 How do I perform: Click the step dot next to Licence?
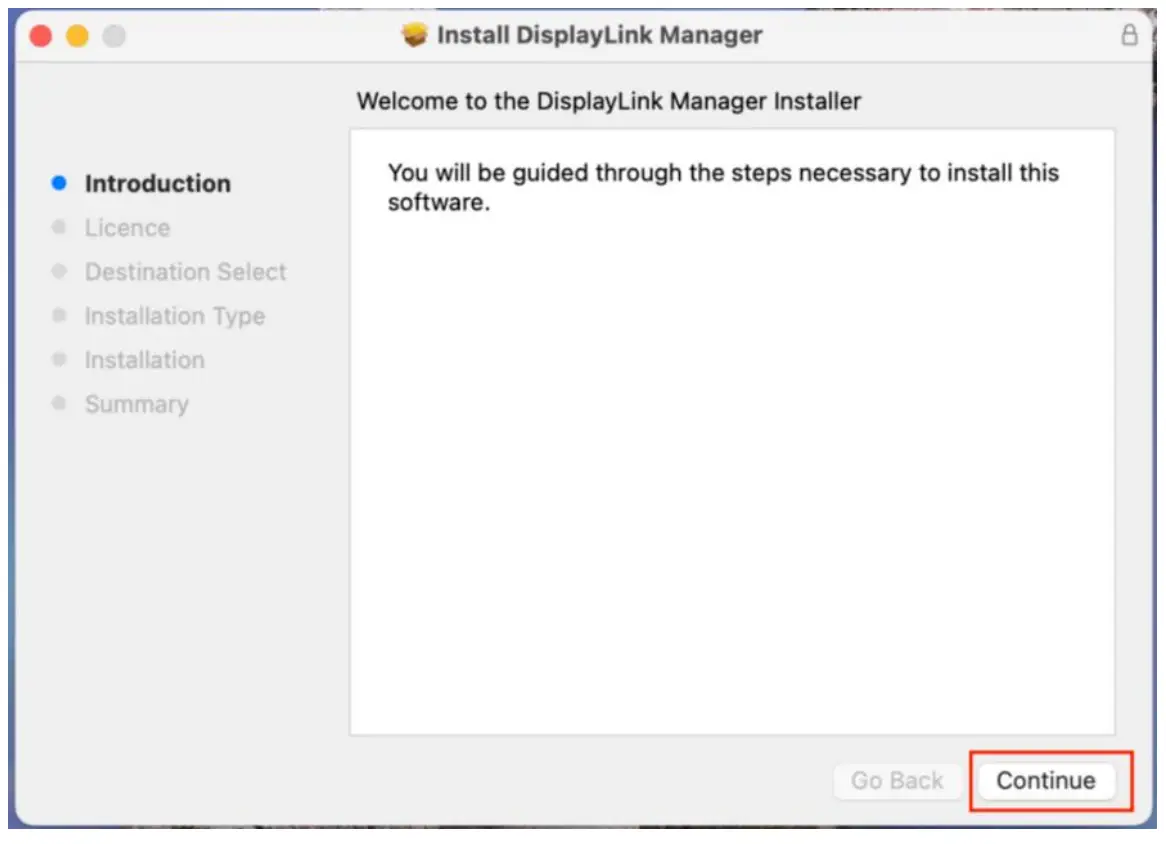coord(56,228)
